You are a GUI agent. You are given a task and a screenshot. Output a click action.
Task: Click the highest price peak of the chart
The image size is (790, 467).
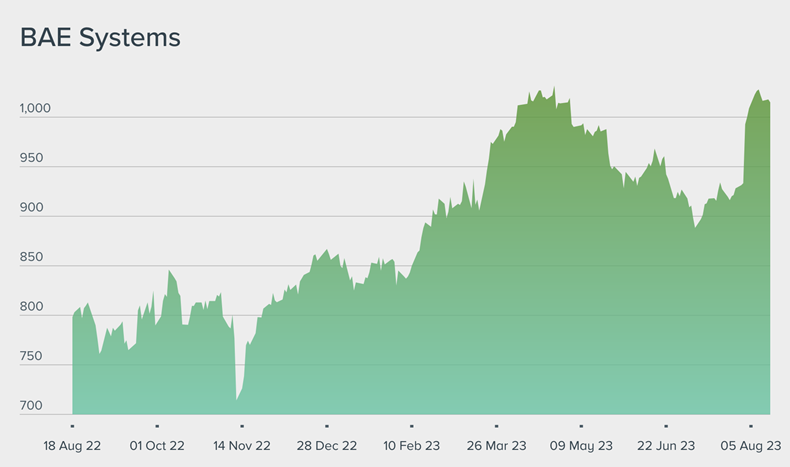point(554,87)
